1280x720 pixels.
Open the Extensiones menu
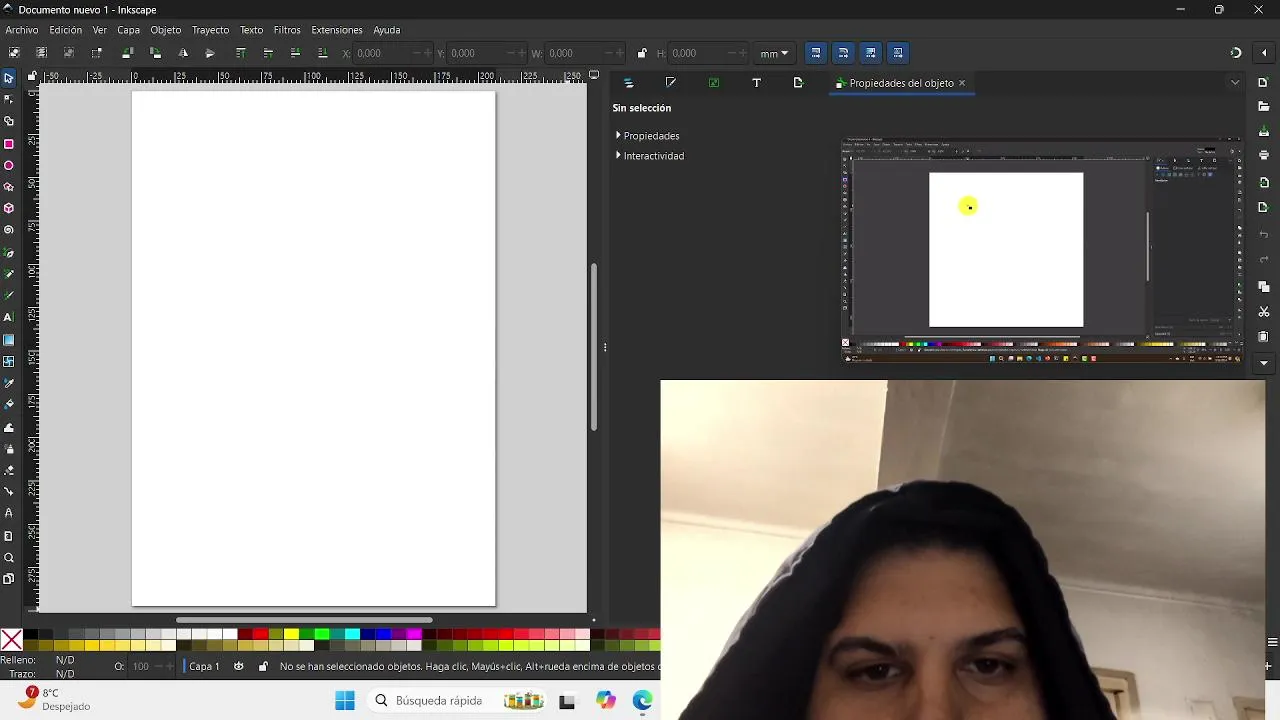tap(337, 30)
